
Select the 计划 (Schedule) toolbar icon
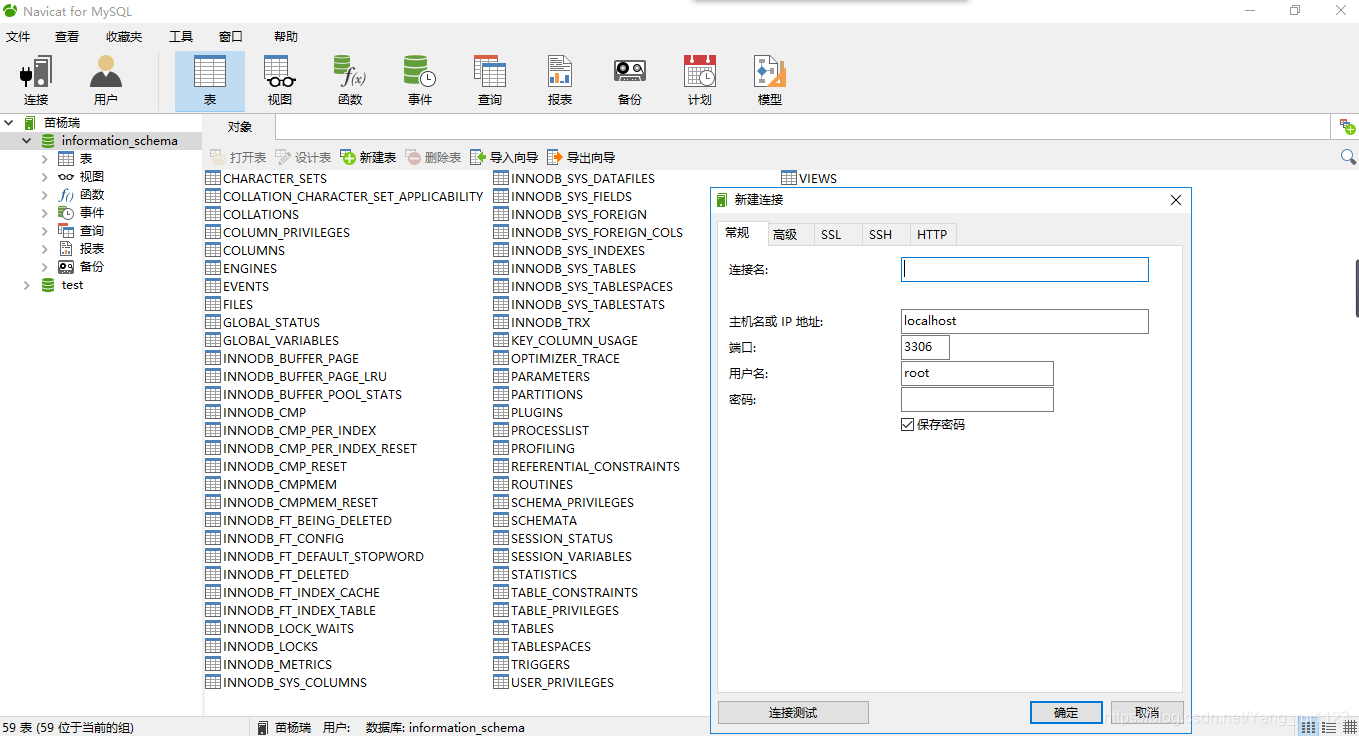coord(700,81)
